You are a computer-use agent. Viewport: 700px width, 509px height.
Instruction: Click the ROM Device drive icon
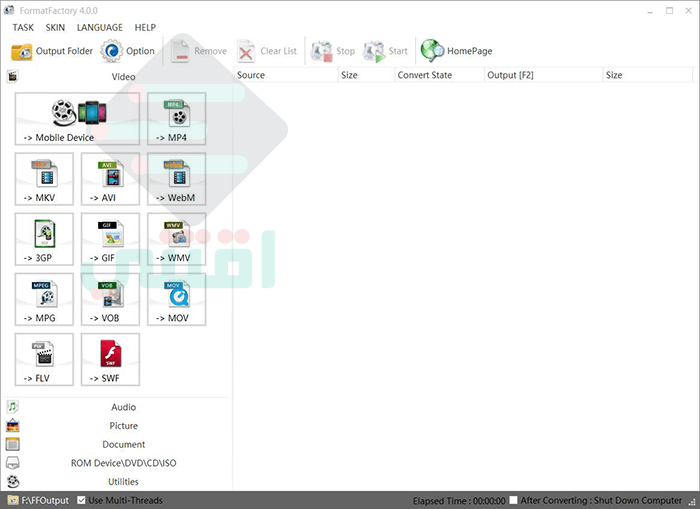pos(12,463)
